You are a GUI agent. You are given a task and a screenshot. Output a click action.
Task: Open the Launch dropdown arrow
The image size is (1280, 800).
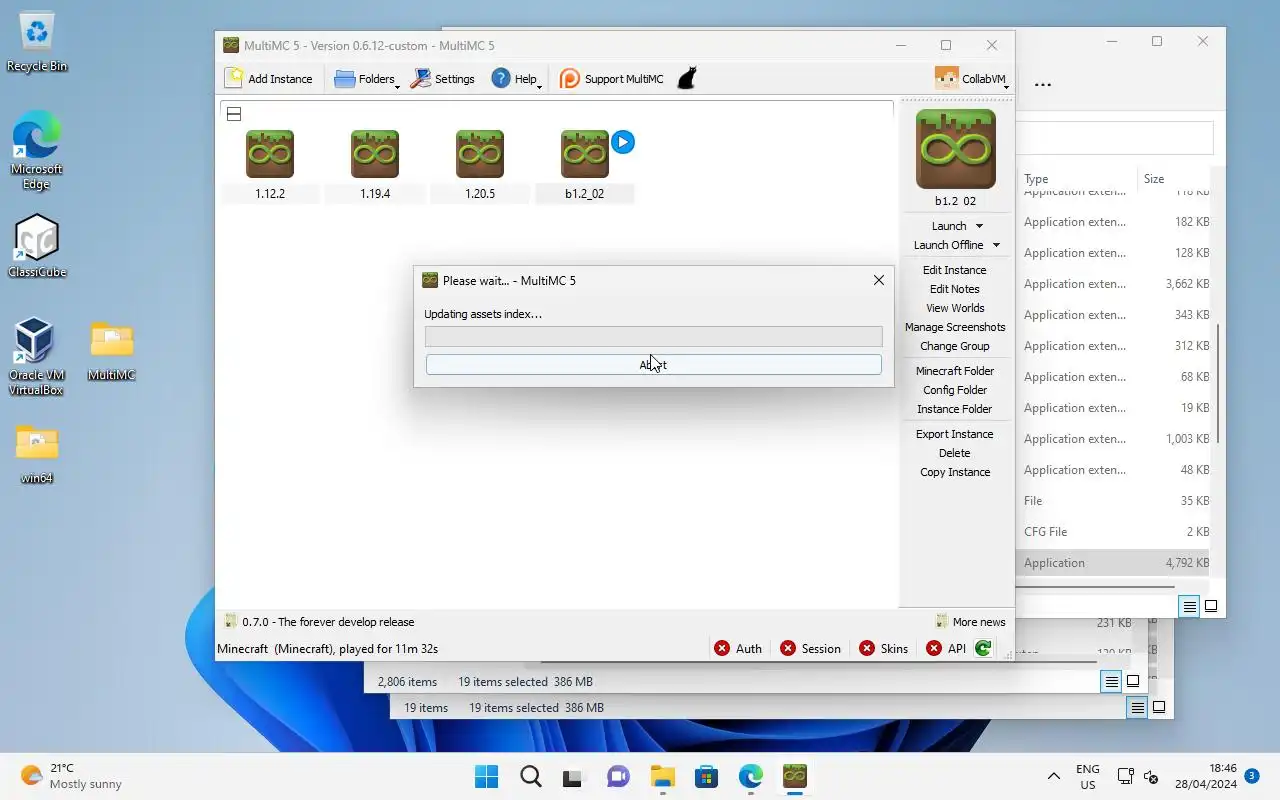pos(979,226)
